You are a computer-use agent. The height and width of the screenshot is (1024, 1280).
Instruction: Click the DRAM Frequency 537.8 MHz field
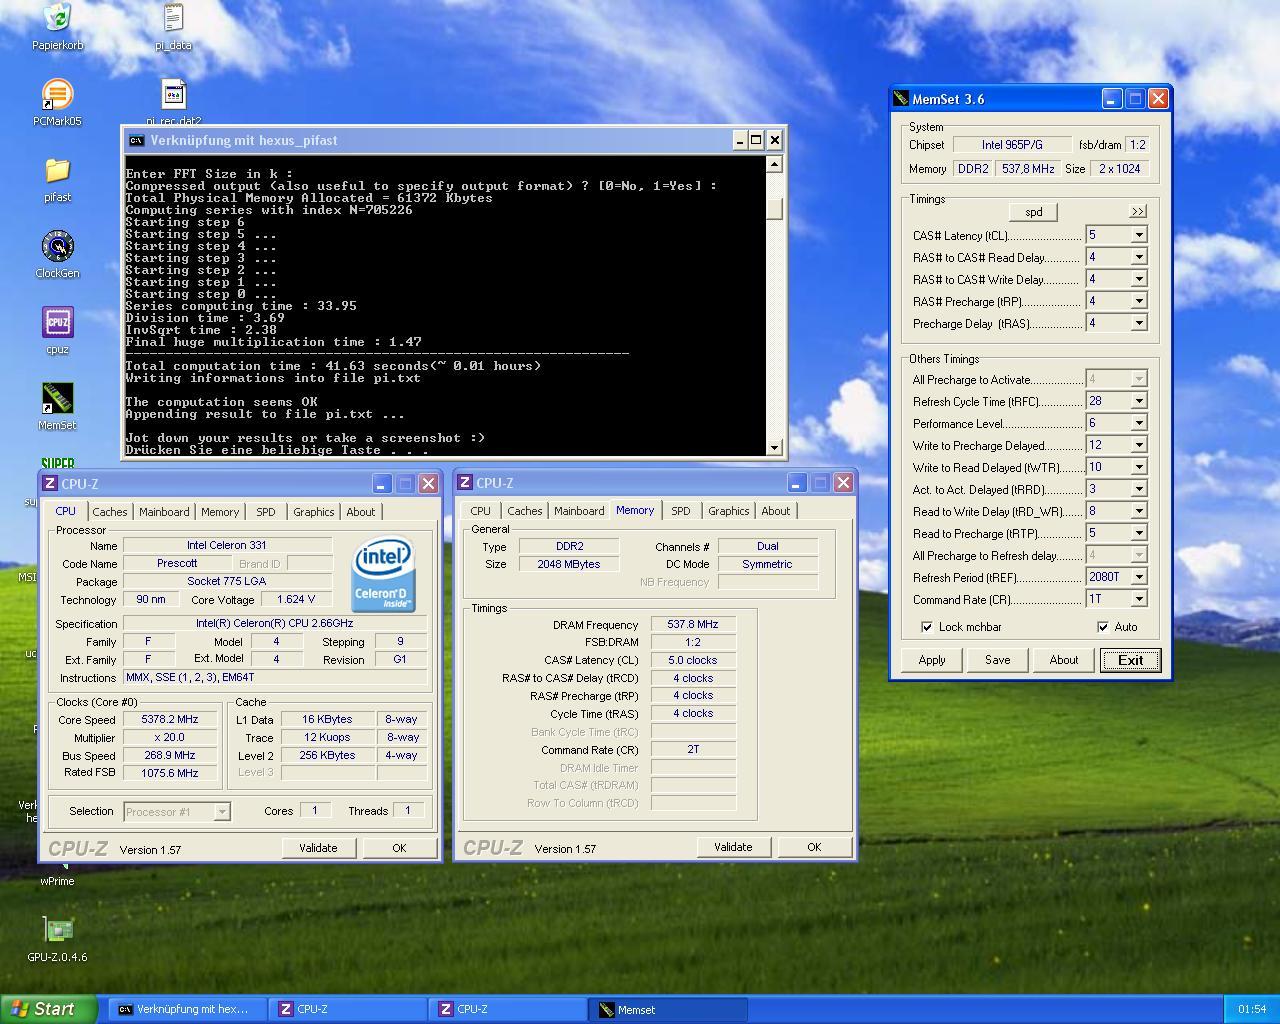[x=693, y=624]
